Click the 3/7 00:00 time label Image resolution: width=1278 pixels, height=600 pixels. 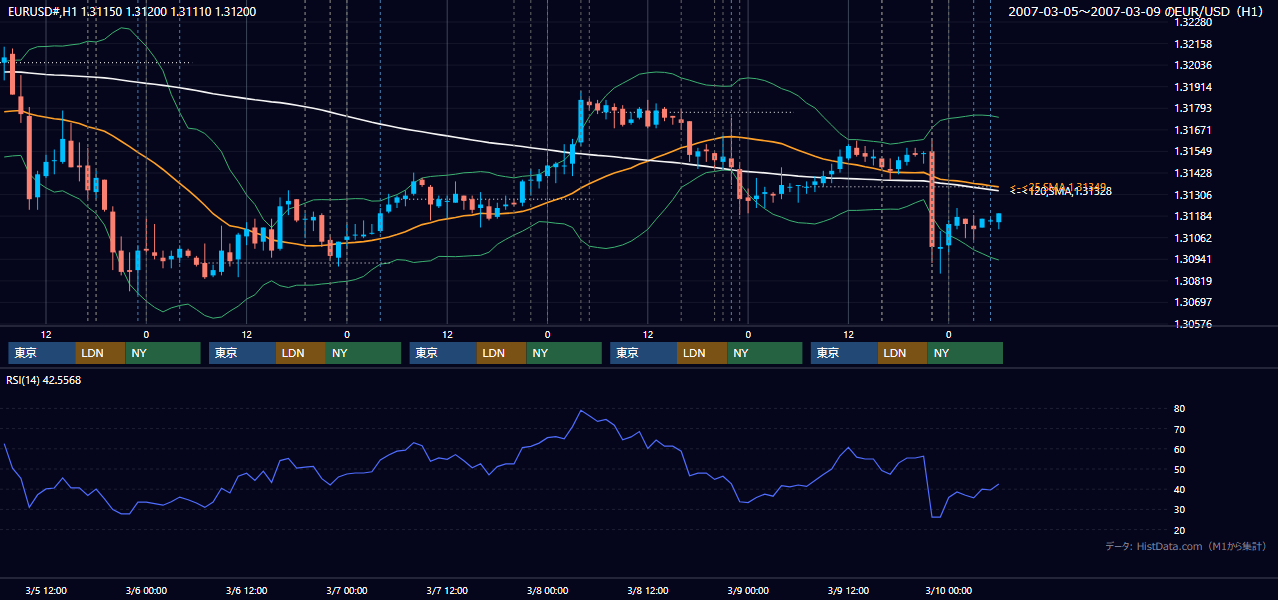(347, 590)
